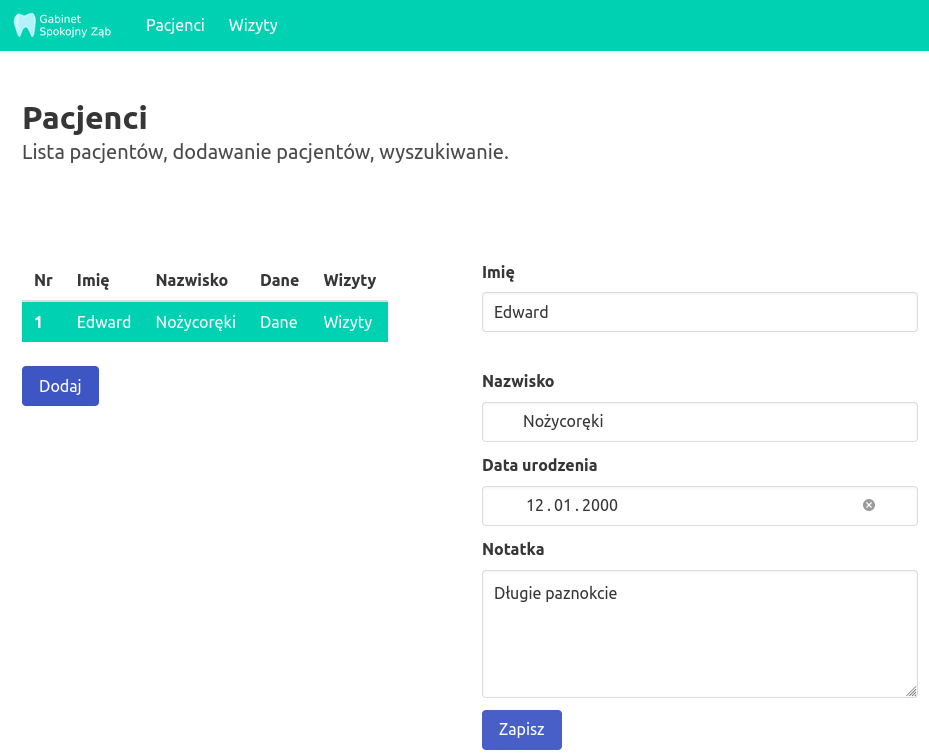Open Dane link in Edward's row

(279, 322)
